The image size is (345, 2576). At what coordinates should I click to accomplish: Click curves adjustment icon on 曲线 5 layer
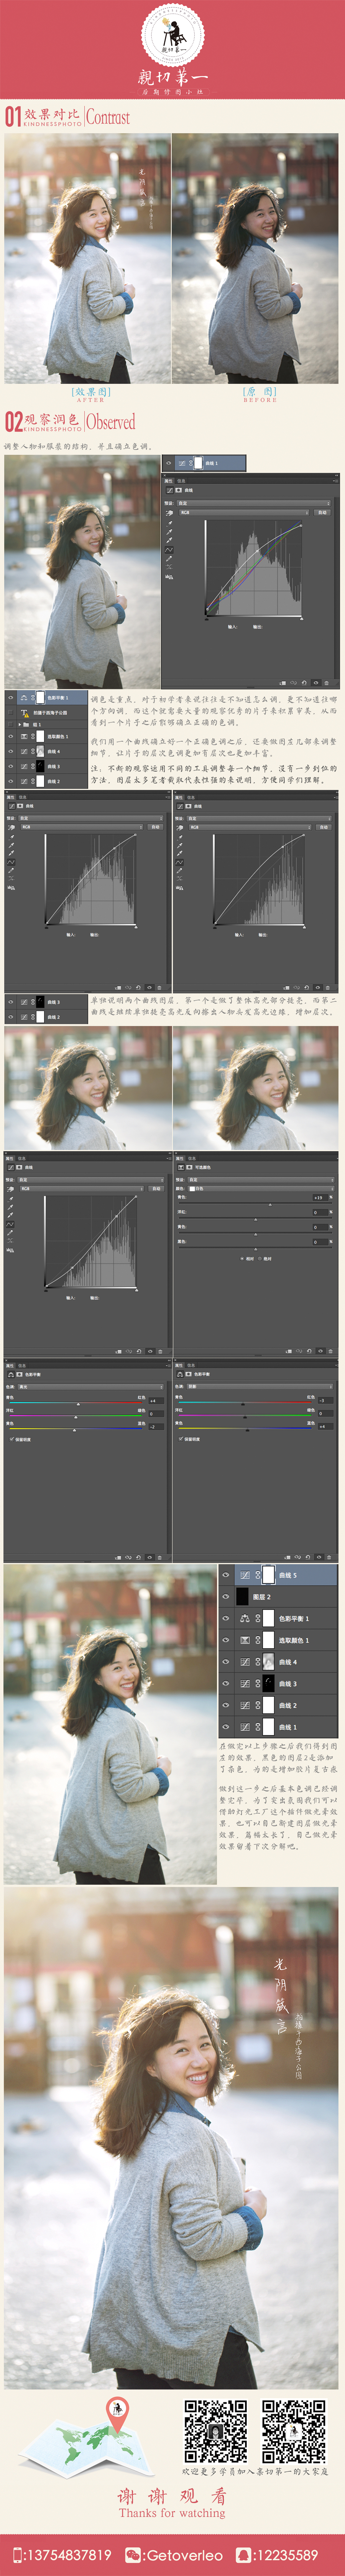coord(245,1575)
